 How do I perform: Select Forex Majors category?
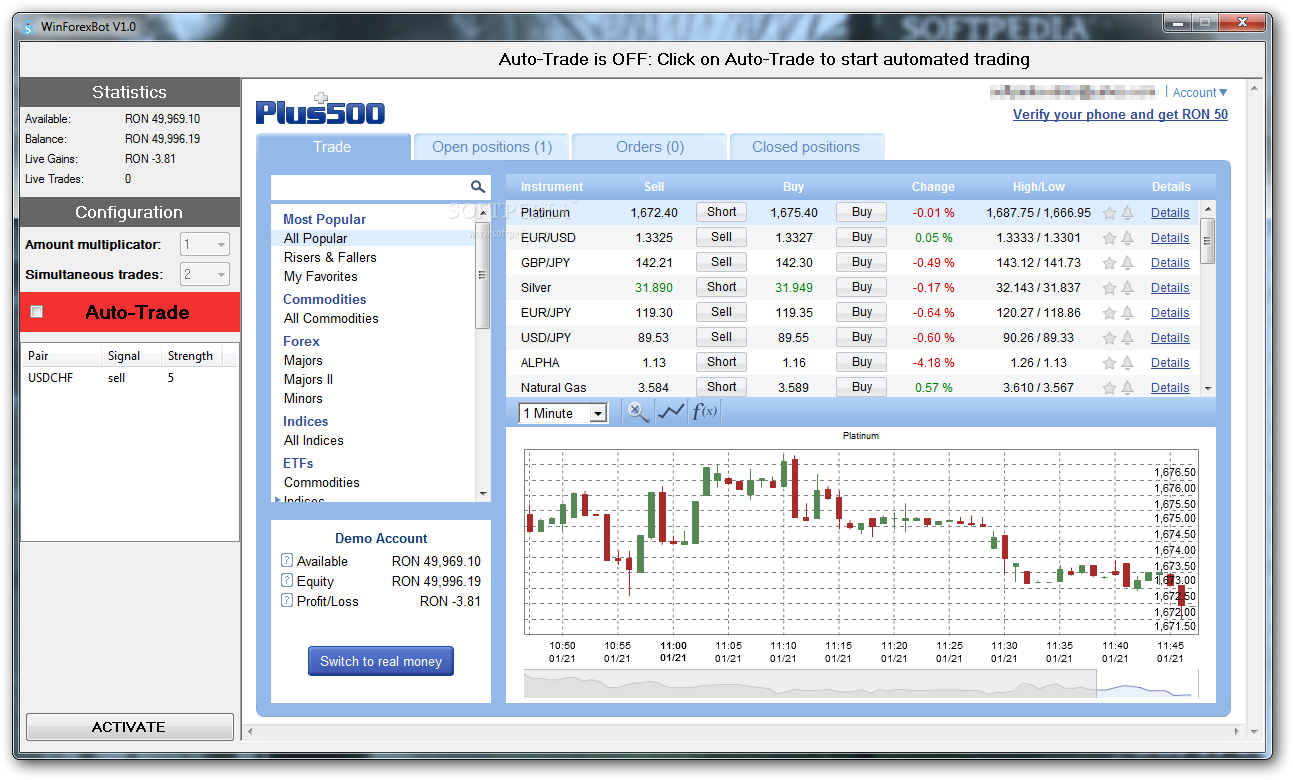(303, 360)
